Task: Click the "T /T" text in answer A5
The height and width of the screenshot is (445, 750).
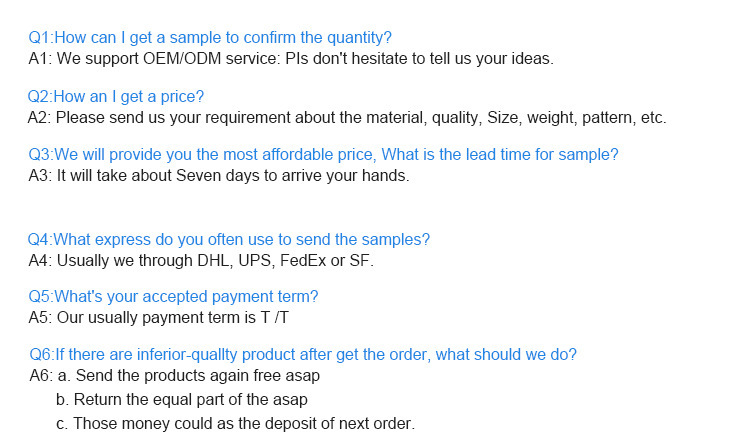Action: click(273, 318)
